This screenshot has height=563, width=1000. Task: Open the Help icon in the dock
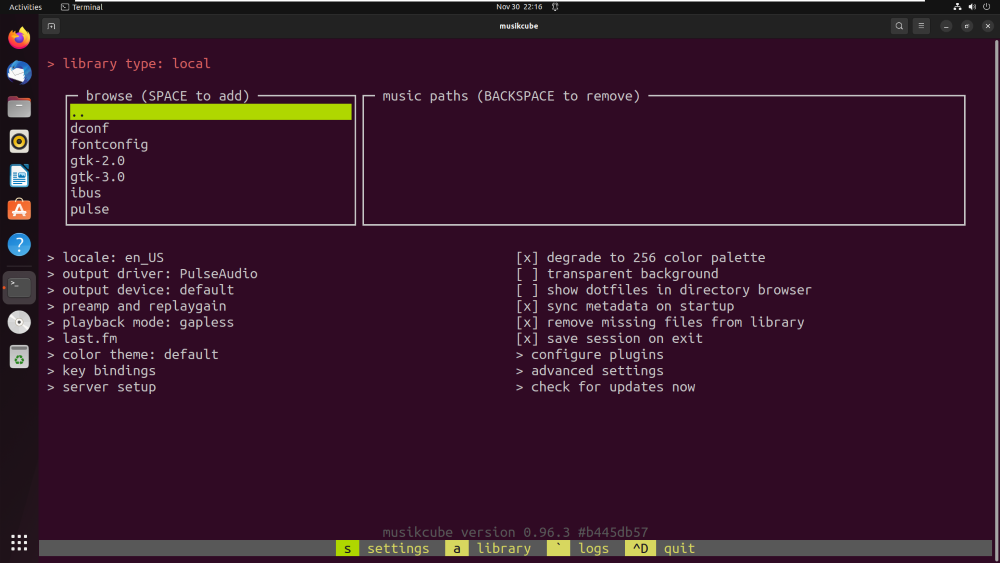click(x=19, y=245)
